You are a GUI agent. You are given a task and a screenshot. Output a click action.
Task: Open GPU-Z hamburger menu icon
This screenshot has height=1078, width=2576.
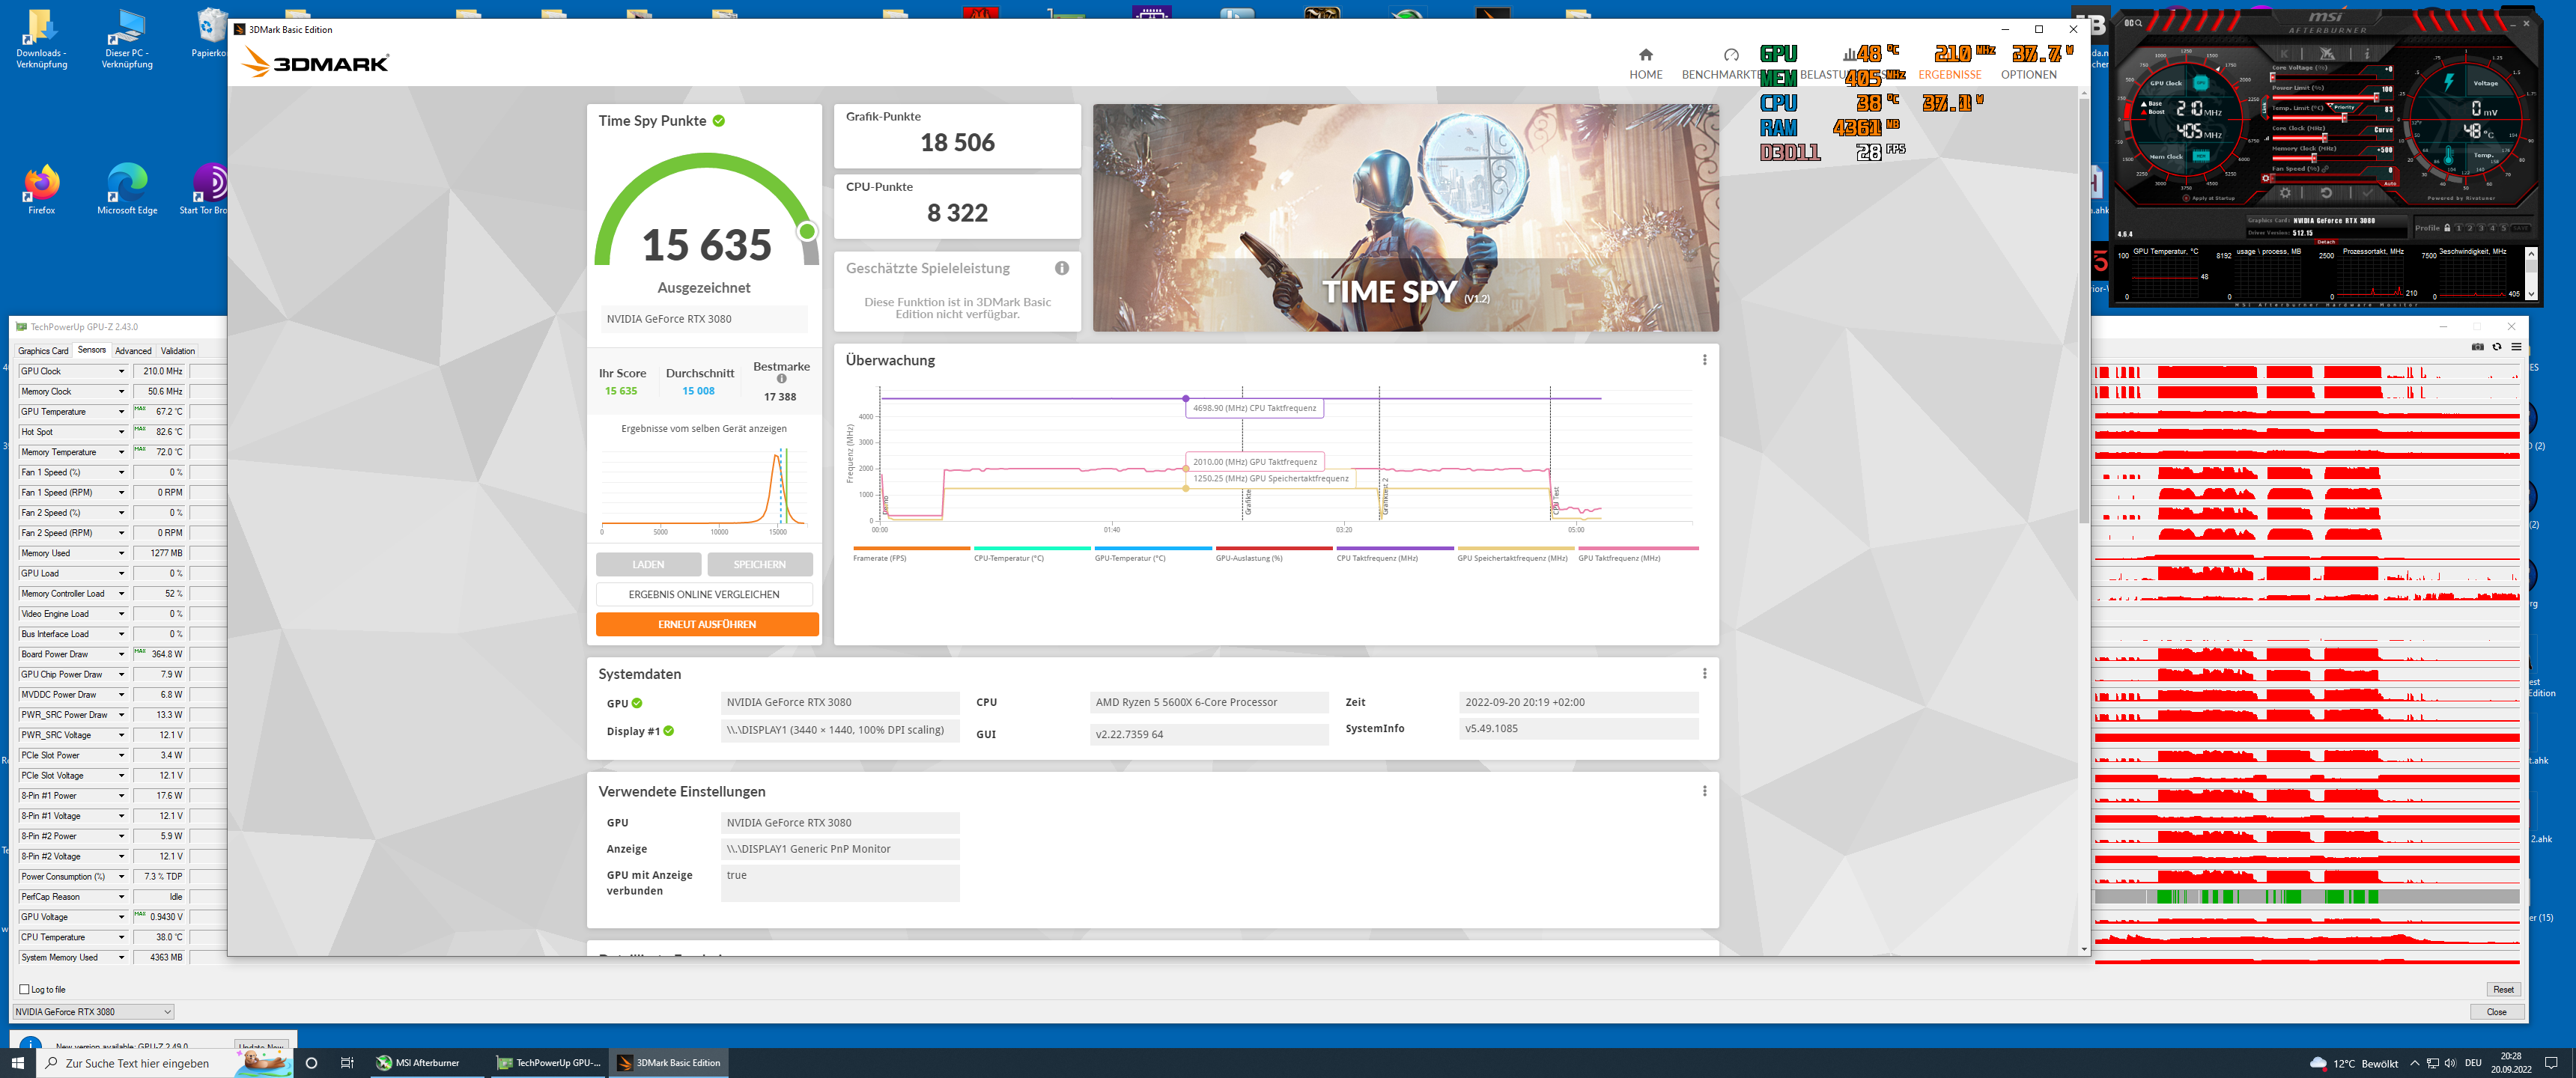point(2516,347)
